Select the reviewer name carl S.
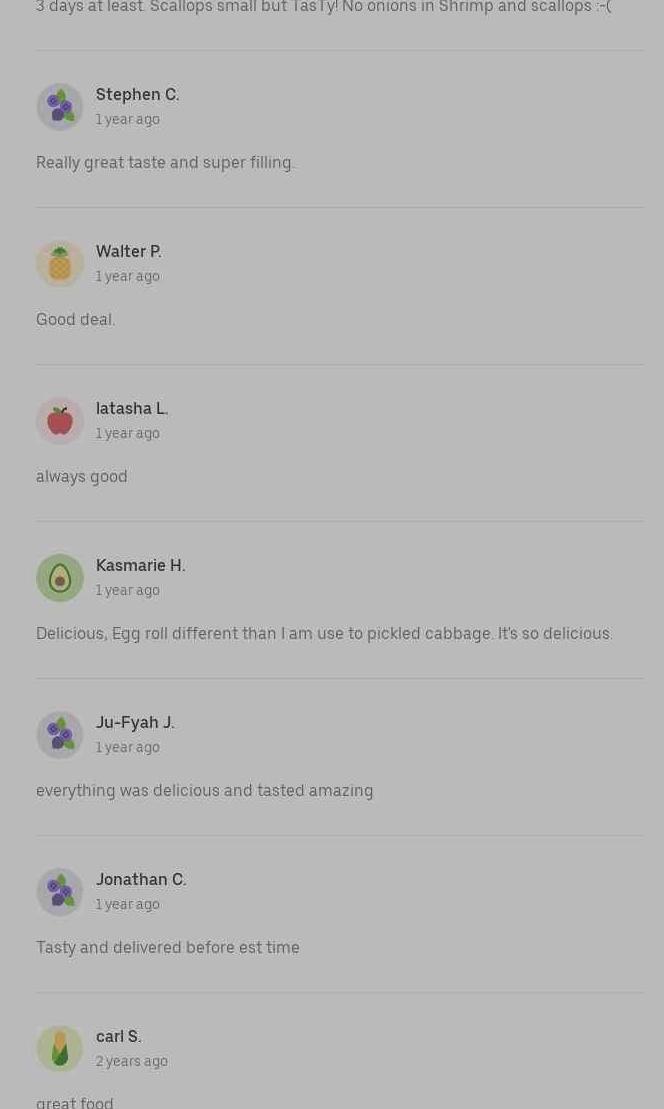 pyautogui.click(x=118, y=1036)
